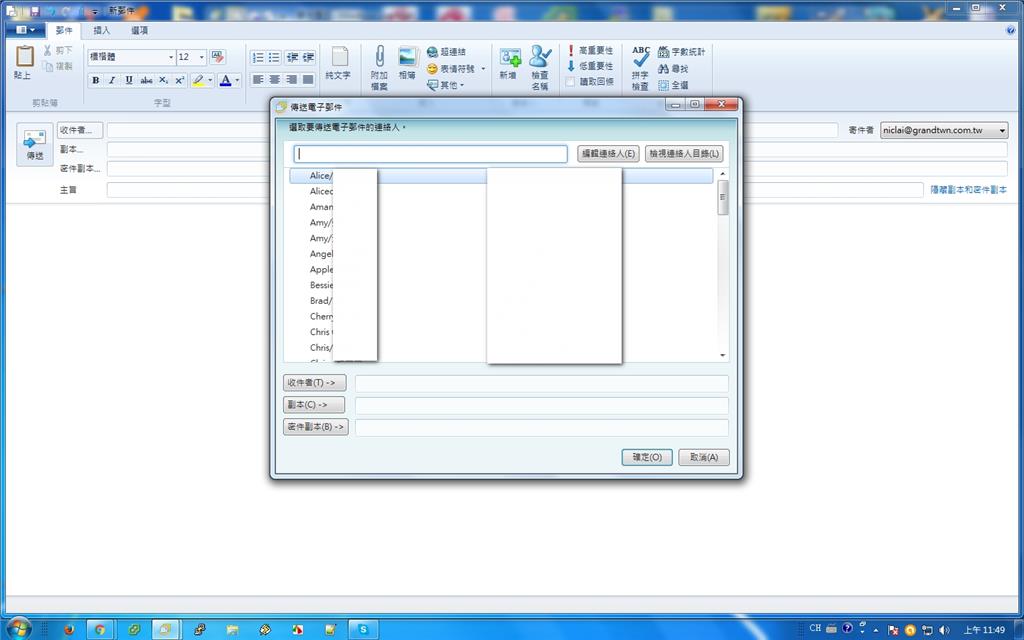Align text left
The width and height of the screenshot is (1024, 640).
pyautogui.click(x=258, y=80)
